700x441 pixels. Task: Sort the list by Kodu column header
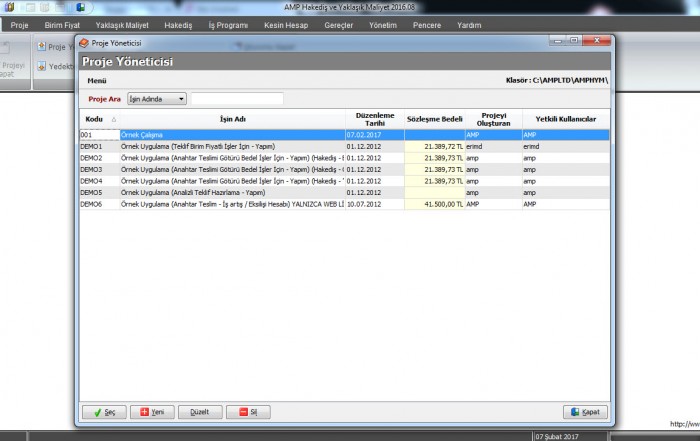pyautogui.click(x=96, y=119)
